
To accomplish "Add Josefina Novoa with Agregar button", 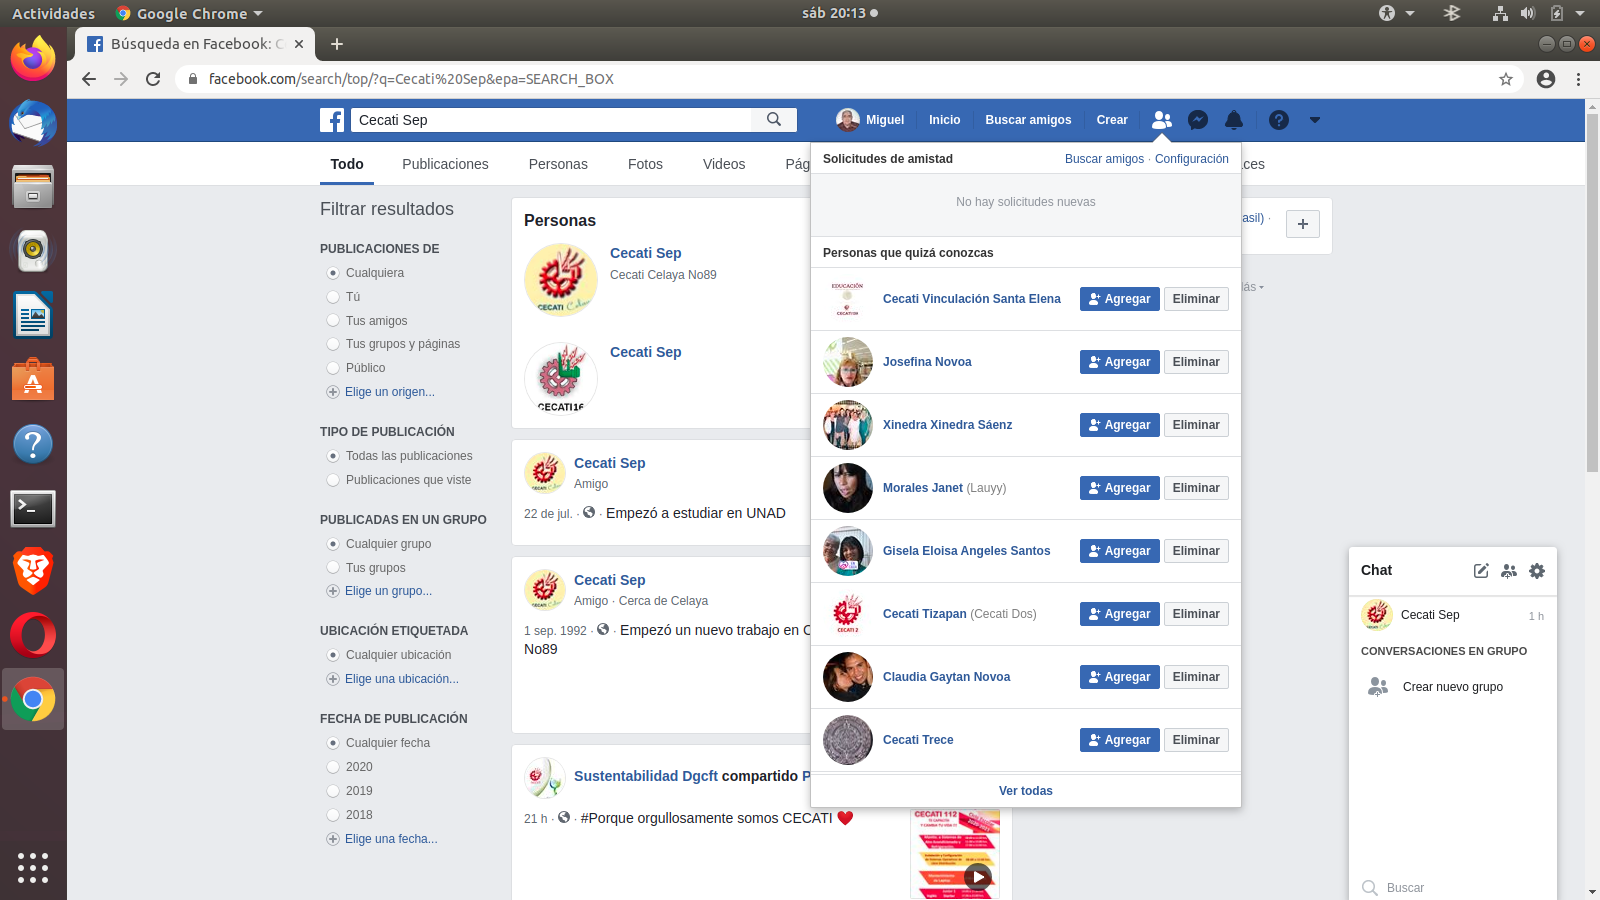I will 1119,362.
